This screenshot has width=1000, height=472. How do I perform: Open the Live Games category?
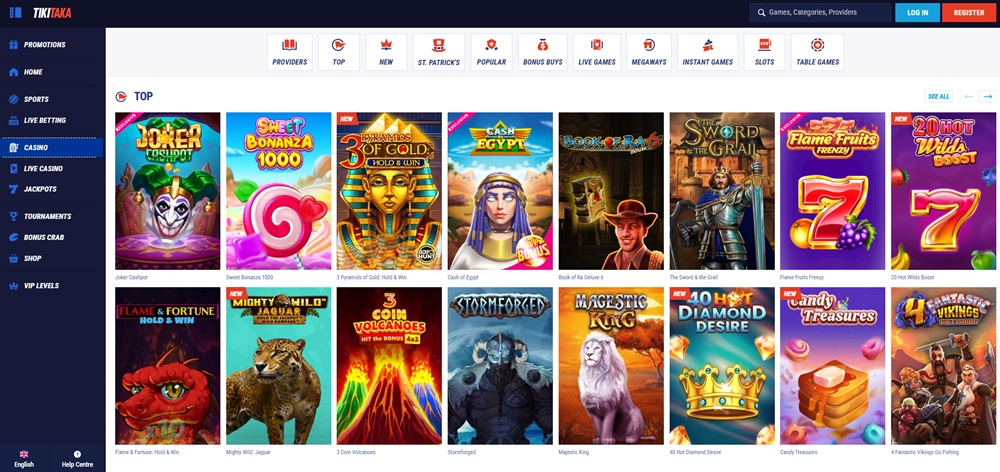coord(597,52)
